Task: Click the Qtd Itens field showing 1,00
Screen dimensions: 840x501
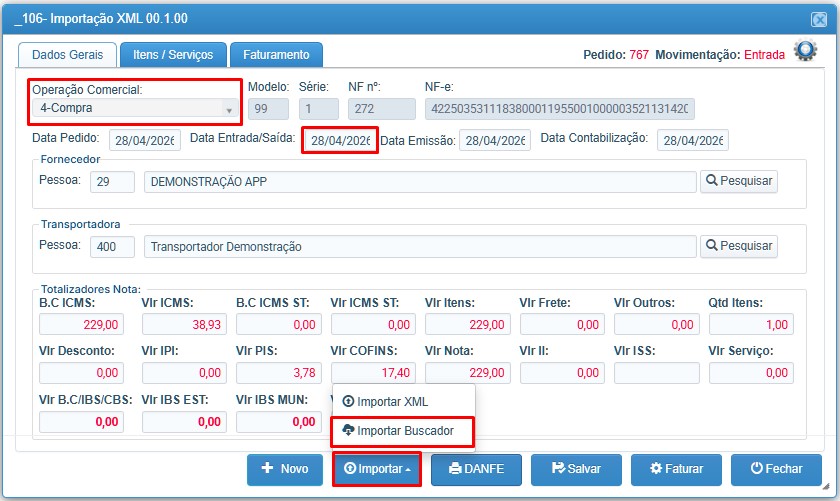Action: 752,324
